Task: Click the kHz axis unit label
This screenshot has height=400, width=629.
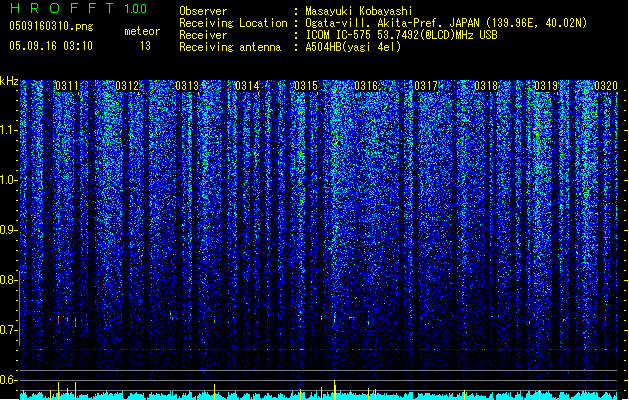Action: click(x=9, y=81)
